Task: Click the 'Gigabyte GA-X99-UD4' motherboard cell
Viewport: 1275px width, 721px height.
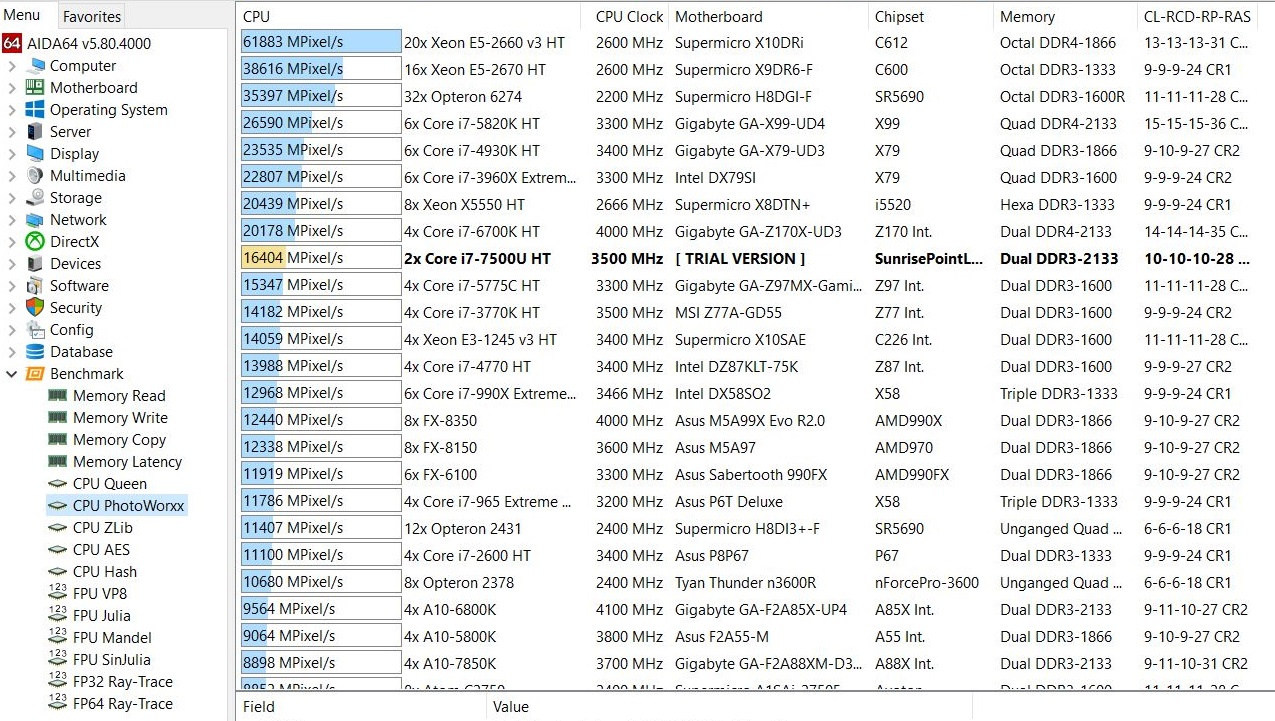Action: click(749, 124)
